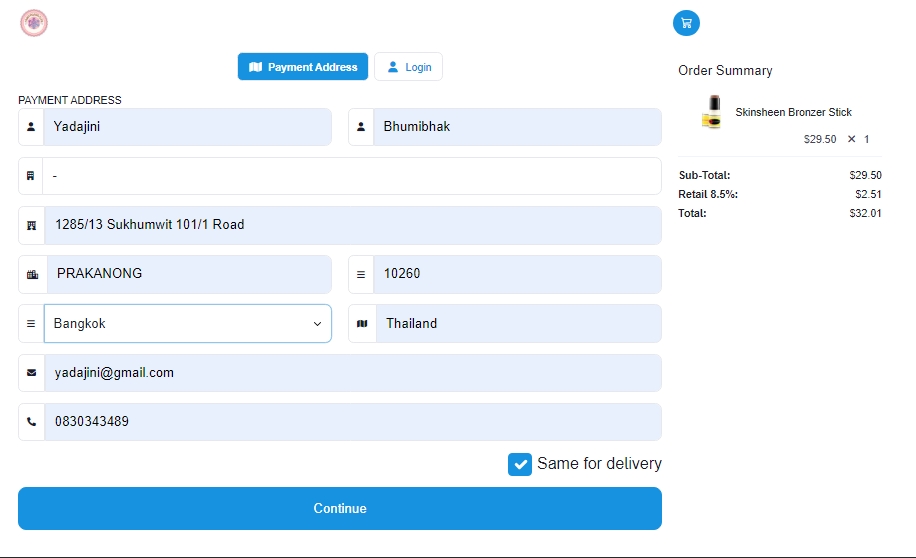Viewport: 916px width, 558px height.
Task: Uncheck the Same for delivery checkbox
Action: [520, 464]
